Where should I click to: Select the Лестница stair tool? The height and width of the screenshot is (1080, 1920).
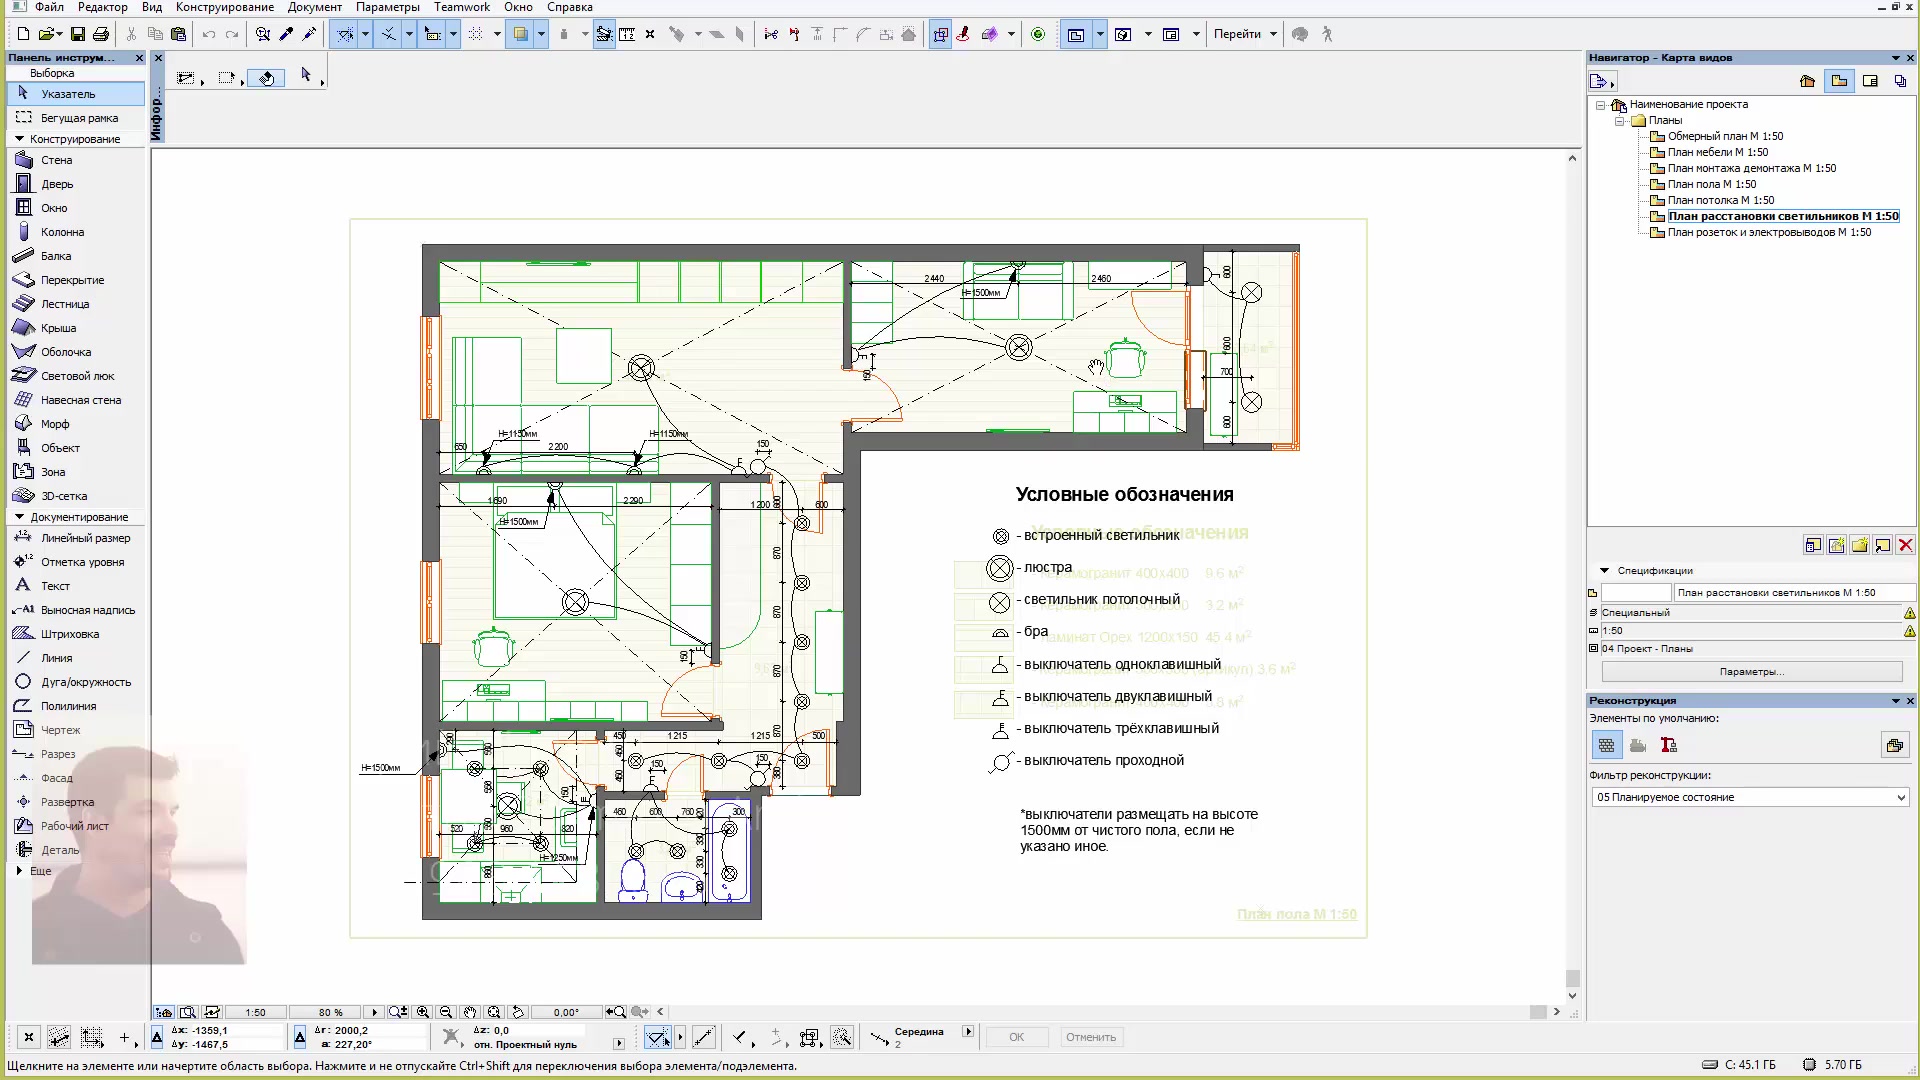[75, 304]
